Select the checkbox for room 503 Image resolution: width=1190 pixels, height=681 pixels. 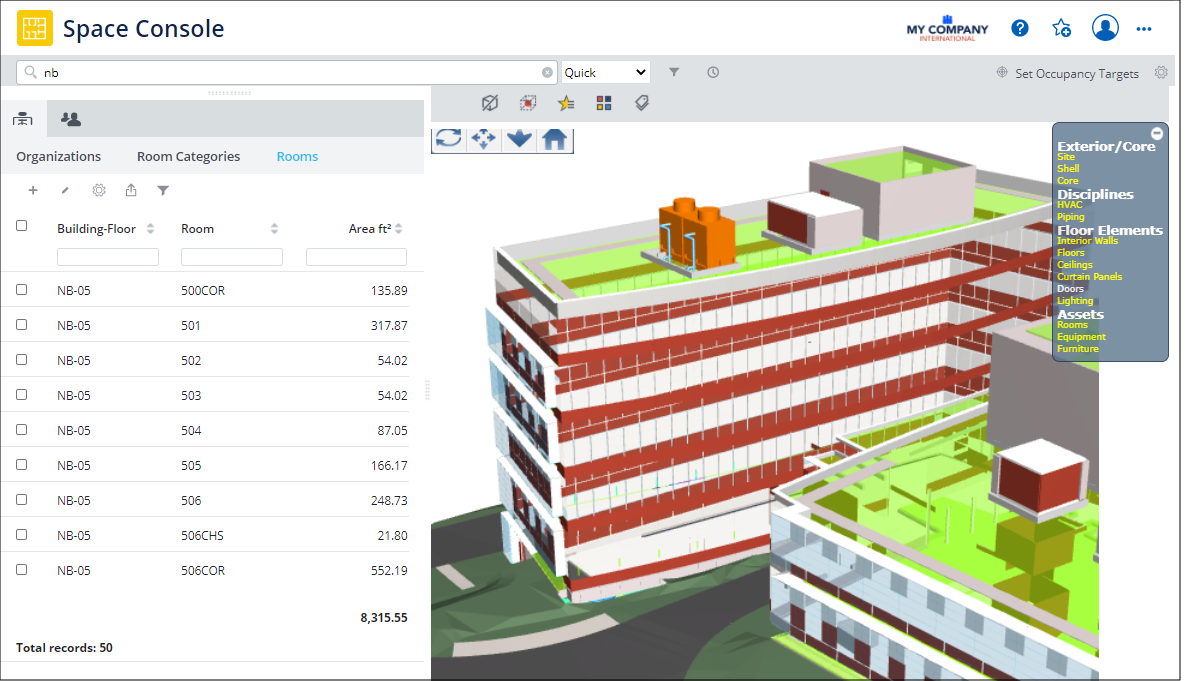(22, 395)
